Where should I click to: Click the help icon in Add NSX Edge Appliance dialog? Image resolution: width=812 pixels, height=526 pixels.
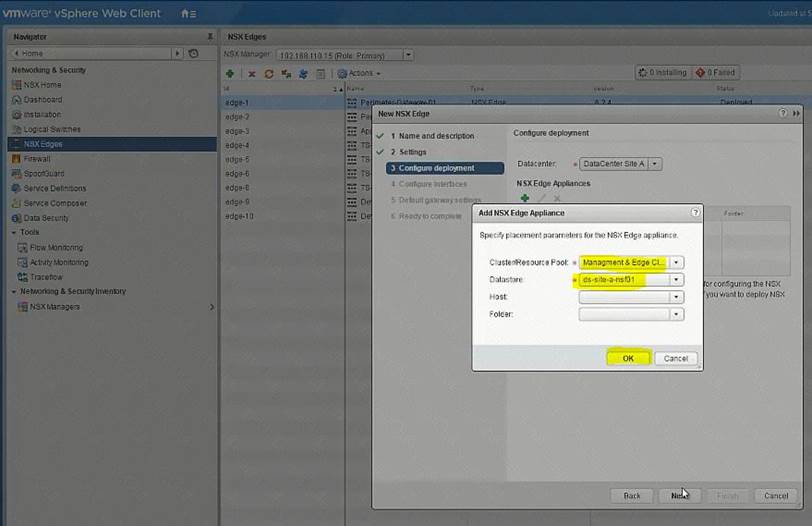pyautogui.click(x=695, y=213)
